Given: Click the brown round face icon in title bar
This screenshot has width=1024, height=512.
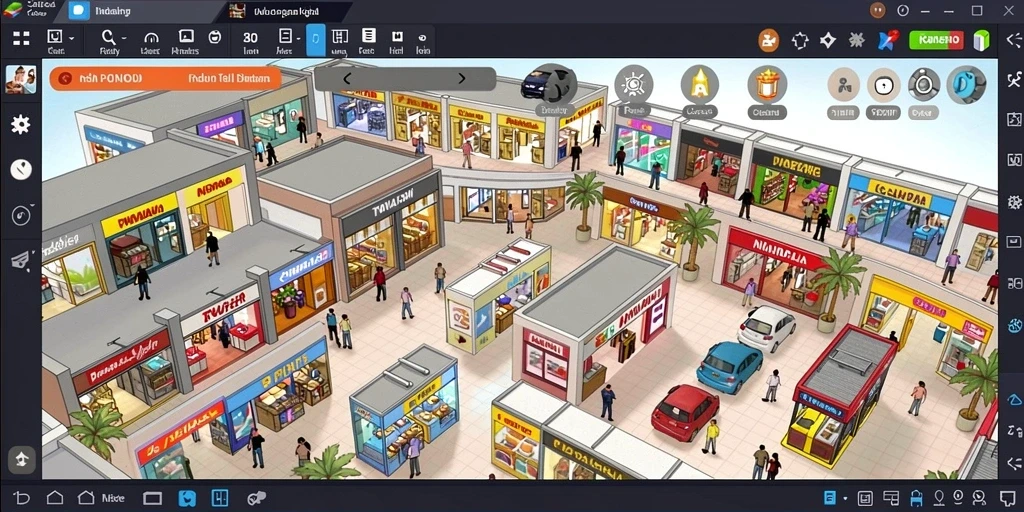Looking at the screenshot, I should point(877,10).
